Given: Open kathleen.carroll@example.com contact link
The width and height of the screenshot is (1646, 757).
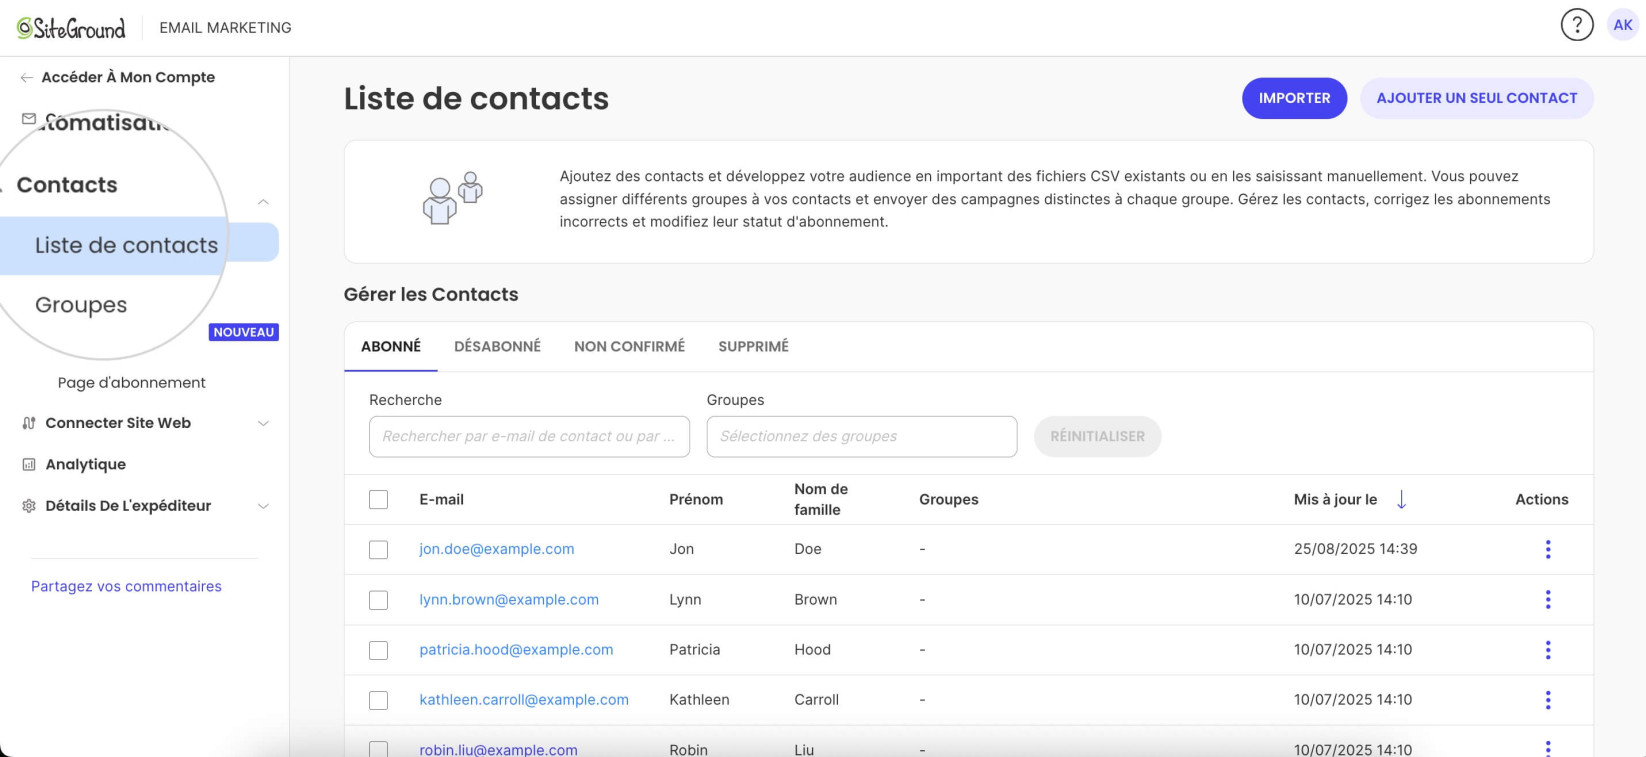Looking at the screenshot, I should tap(524, 700).
